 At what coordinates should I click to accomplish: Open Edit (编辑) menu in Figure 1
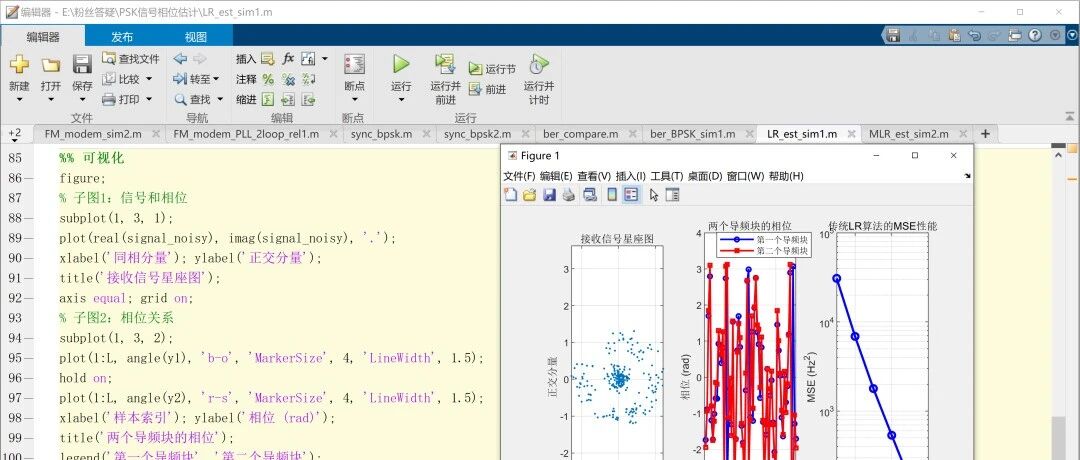coord(556,176)
